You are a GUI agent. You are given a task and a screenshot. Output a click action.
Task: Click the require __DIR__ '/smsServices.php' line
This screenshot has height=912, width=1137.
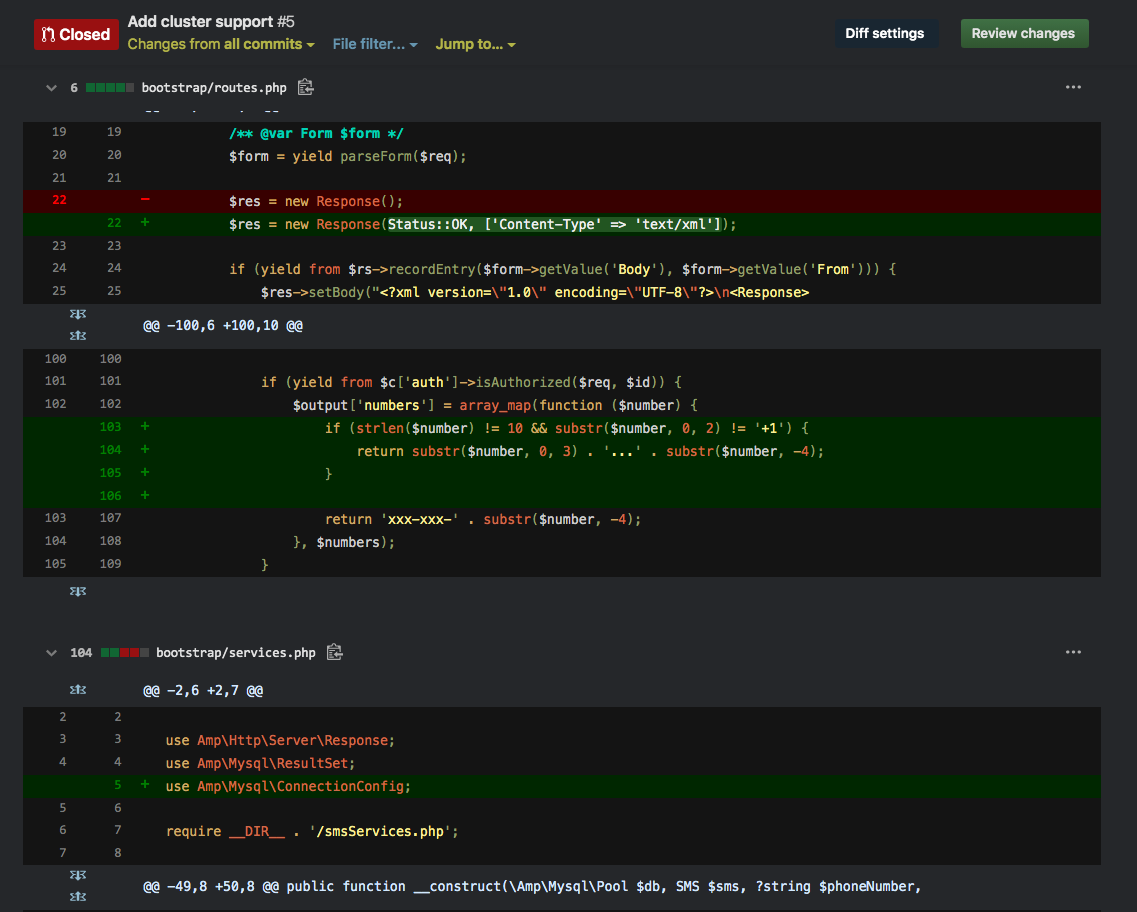tap(312, 832)
